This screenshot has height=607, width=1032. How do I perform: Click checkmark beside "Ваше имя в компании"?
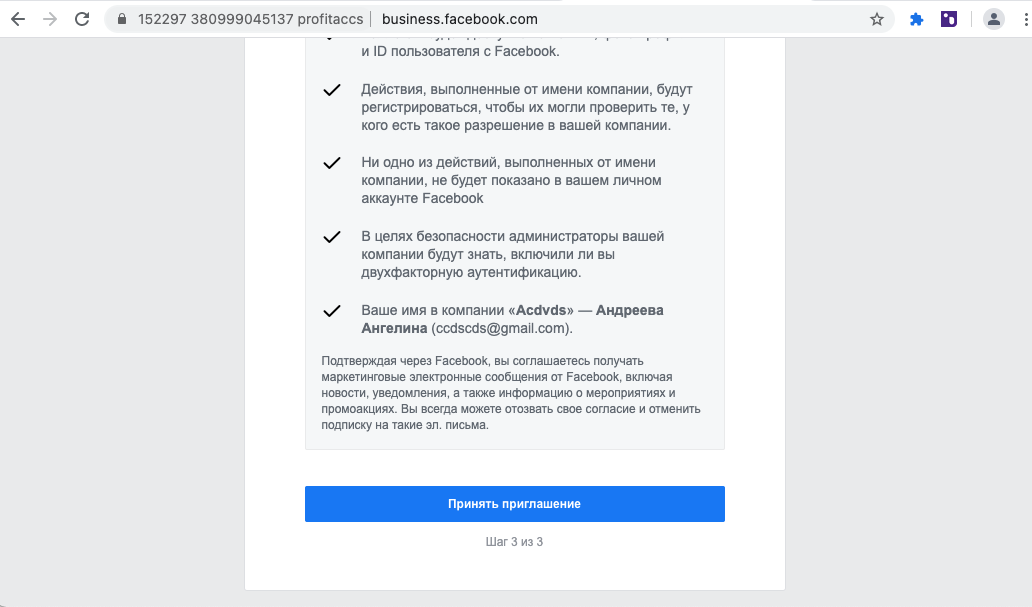(x=332, y=311)
